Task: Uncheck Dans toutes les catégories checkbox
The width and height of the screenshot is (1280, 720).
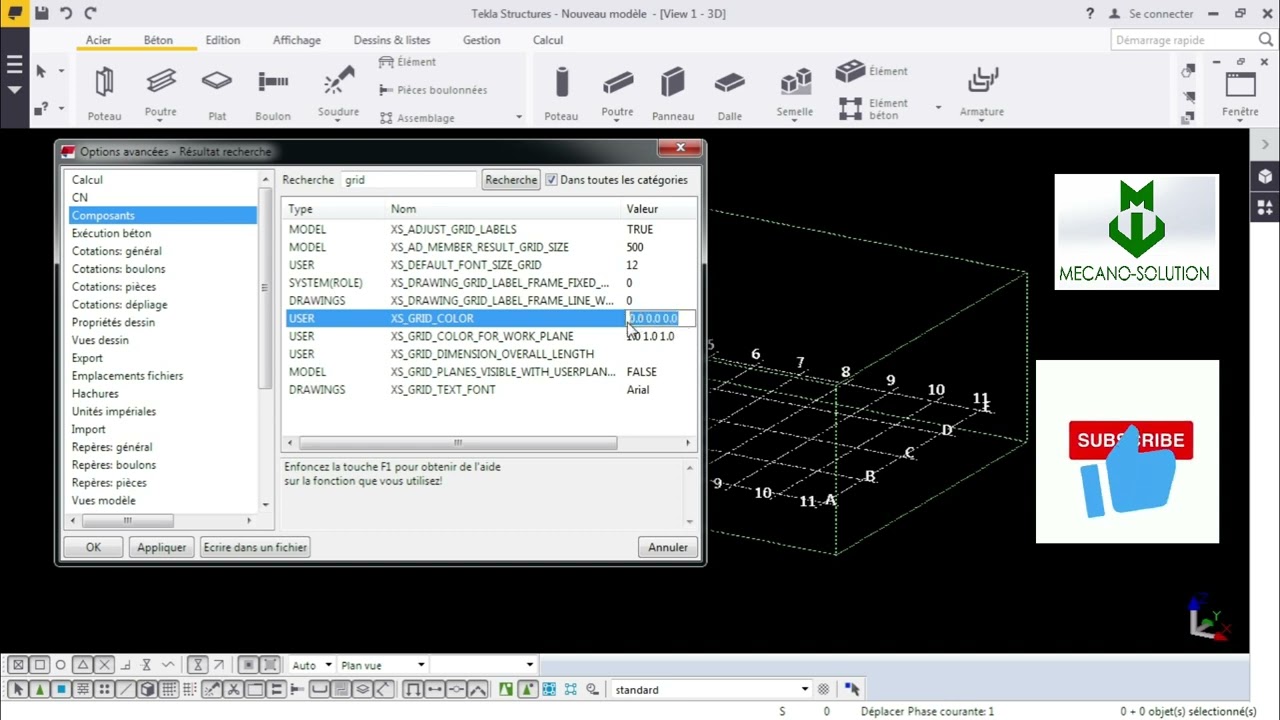Action: pos(551,180)
